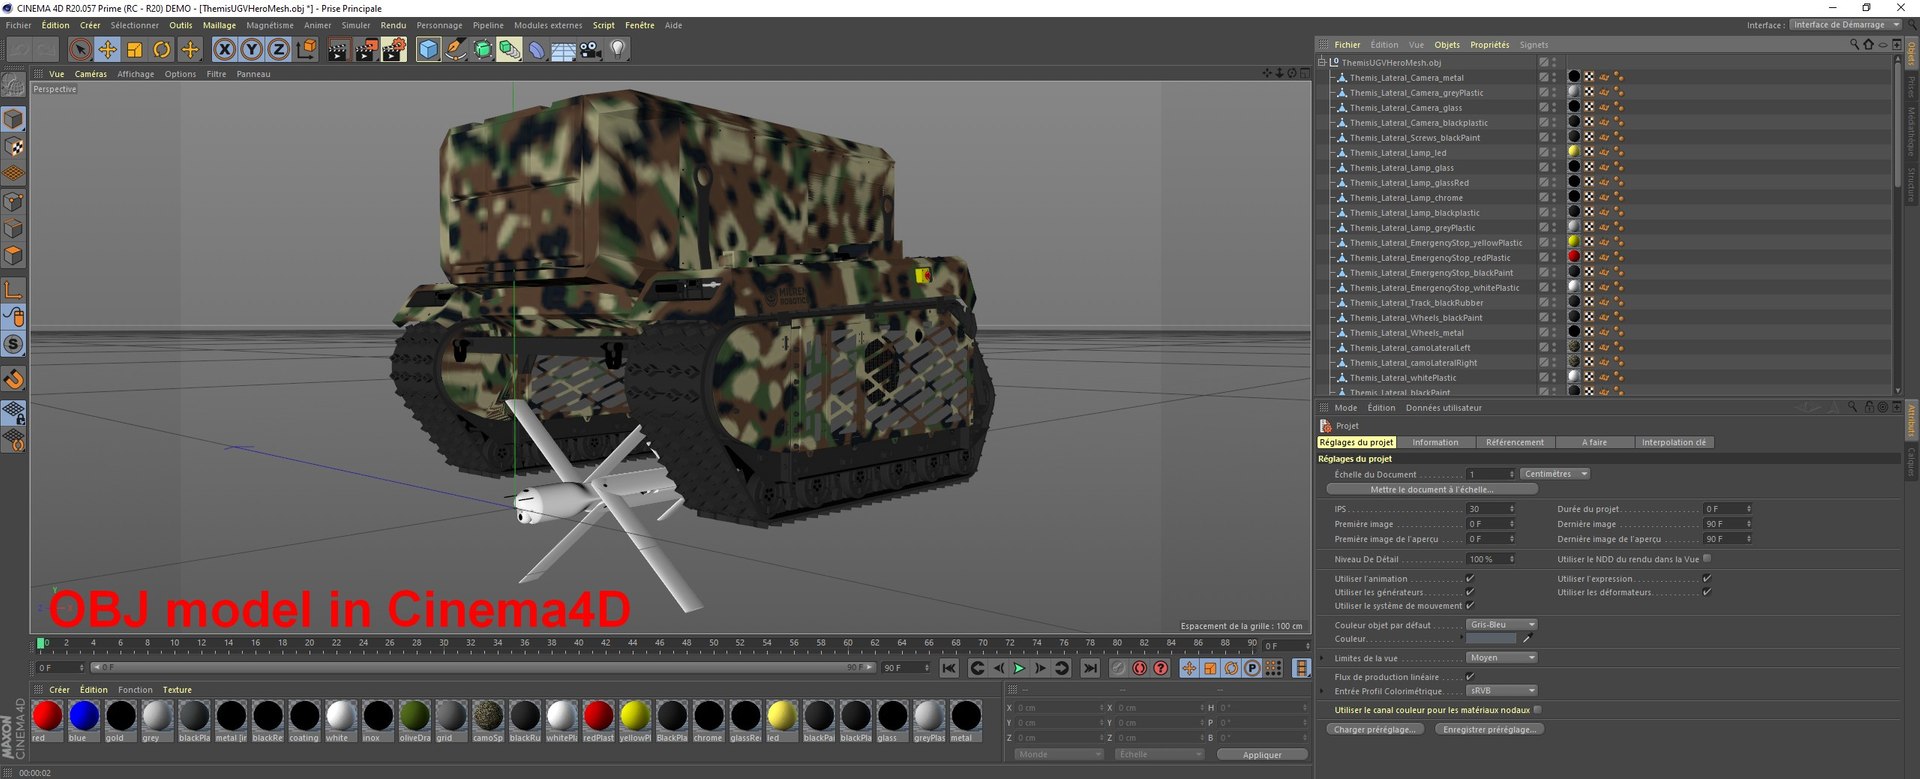This screenshot has height=779, width=1920.
Task: Open the Interface de Démarrage layout dropdown
Action: tap(1845, 25)
